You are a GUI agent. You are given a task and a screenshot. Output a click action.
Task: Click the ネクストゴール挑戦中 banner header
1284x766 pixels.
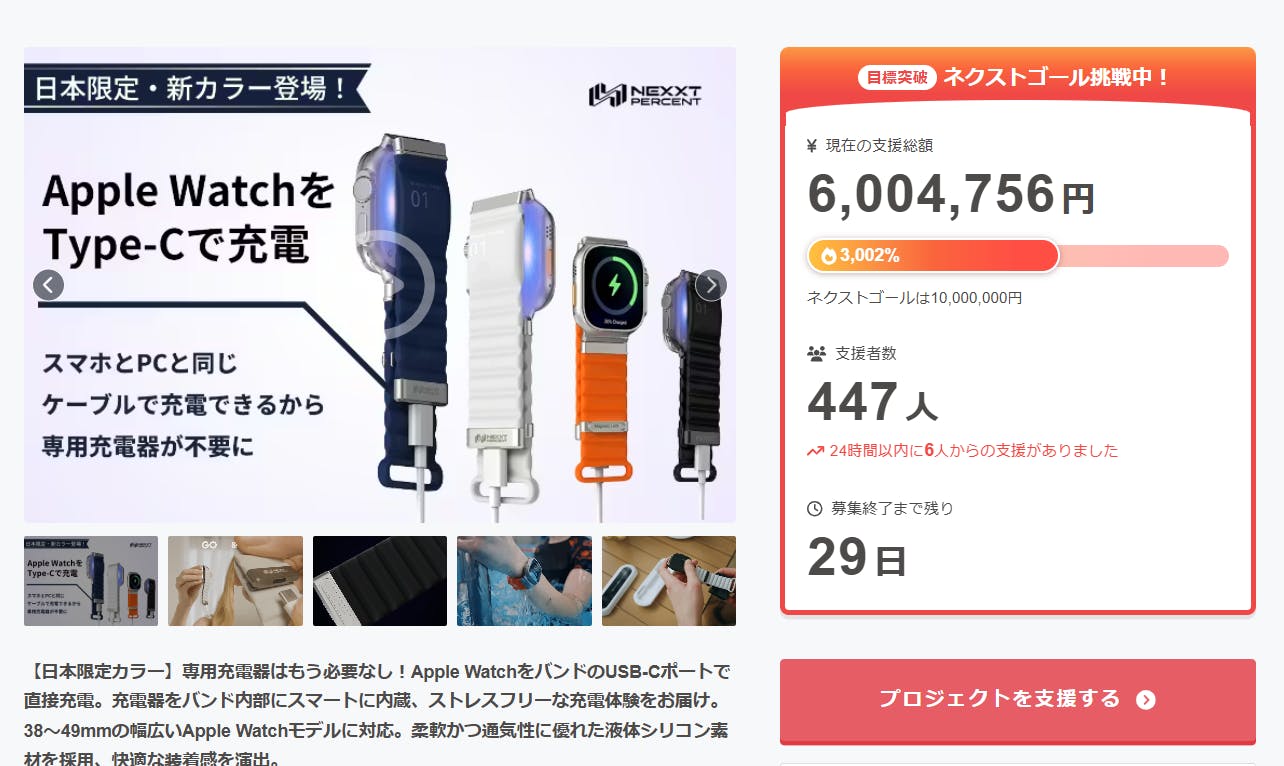coord(1018,77)
